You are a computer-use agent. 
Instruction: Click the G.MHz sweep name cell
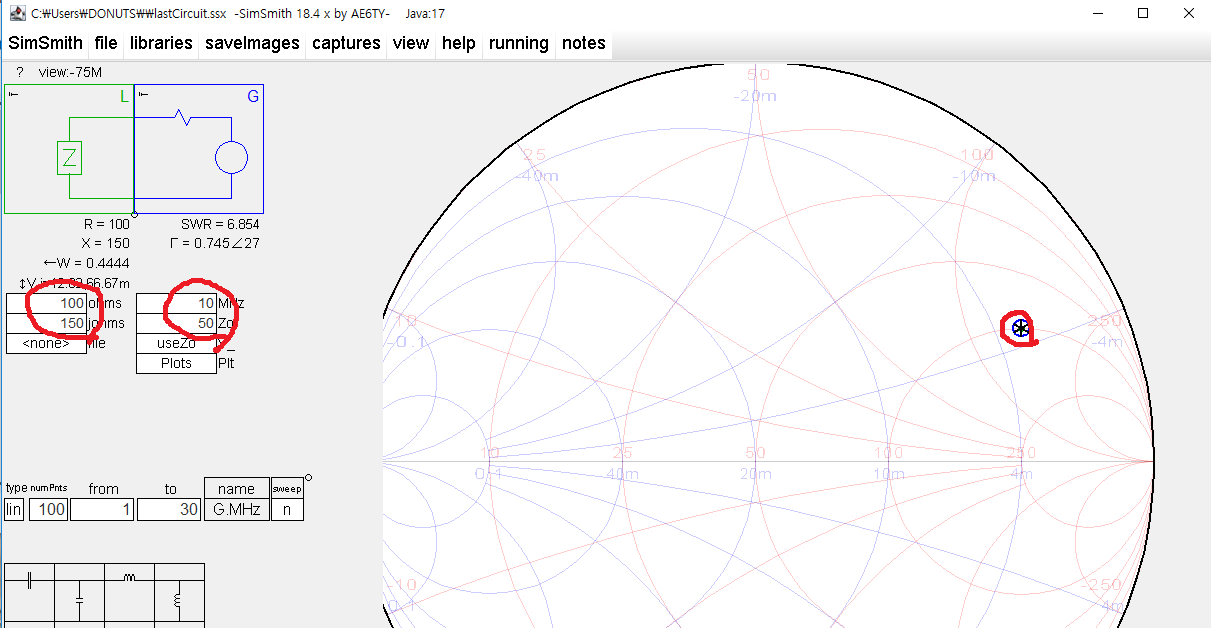click(x=237, y=509)
